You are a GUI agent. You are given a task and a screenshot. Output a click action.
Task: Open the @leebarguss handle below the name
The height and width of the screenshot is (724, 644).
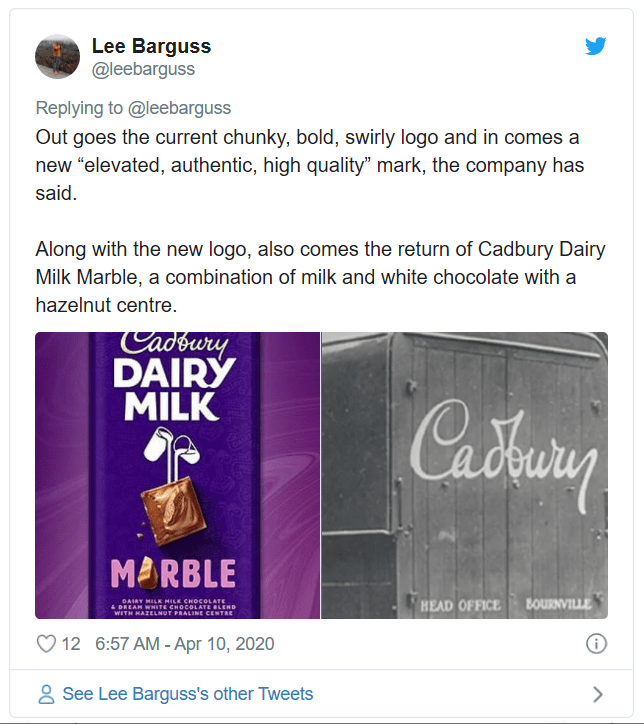(143, 69)
